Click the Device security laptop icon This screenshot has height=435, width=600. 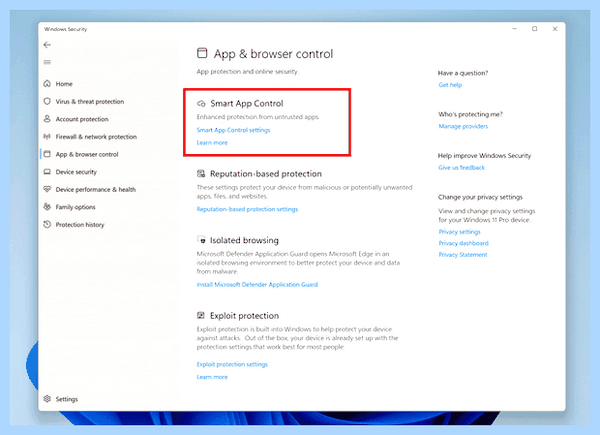(x=47, y=171)
